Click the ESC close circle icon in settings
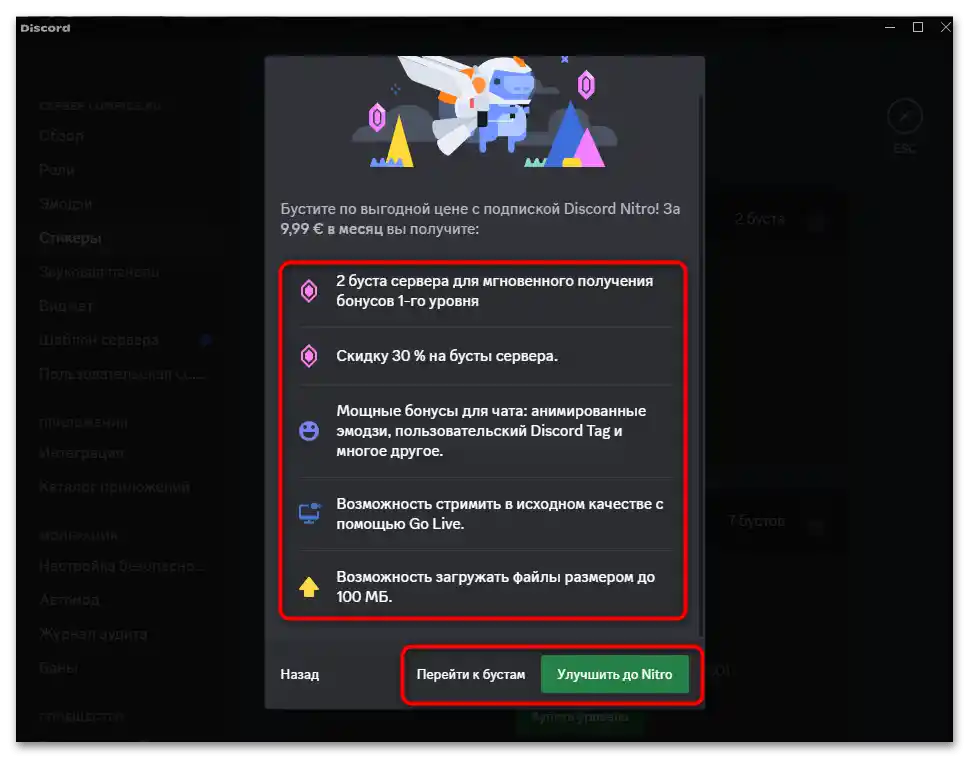This screenshot has height=758, width=969. 905,116
